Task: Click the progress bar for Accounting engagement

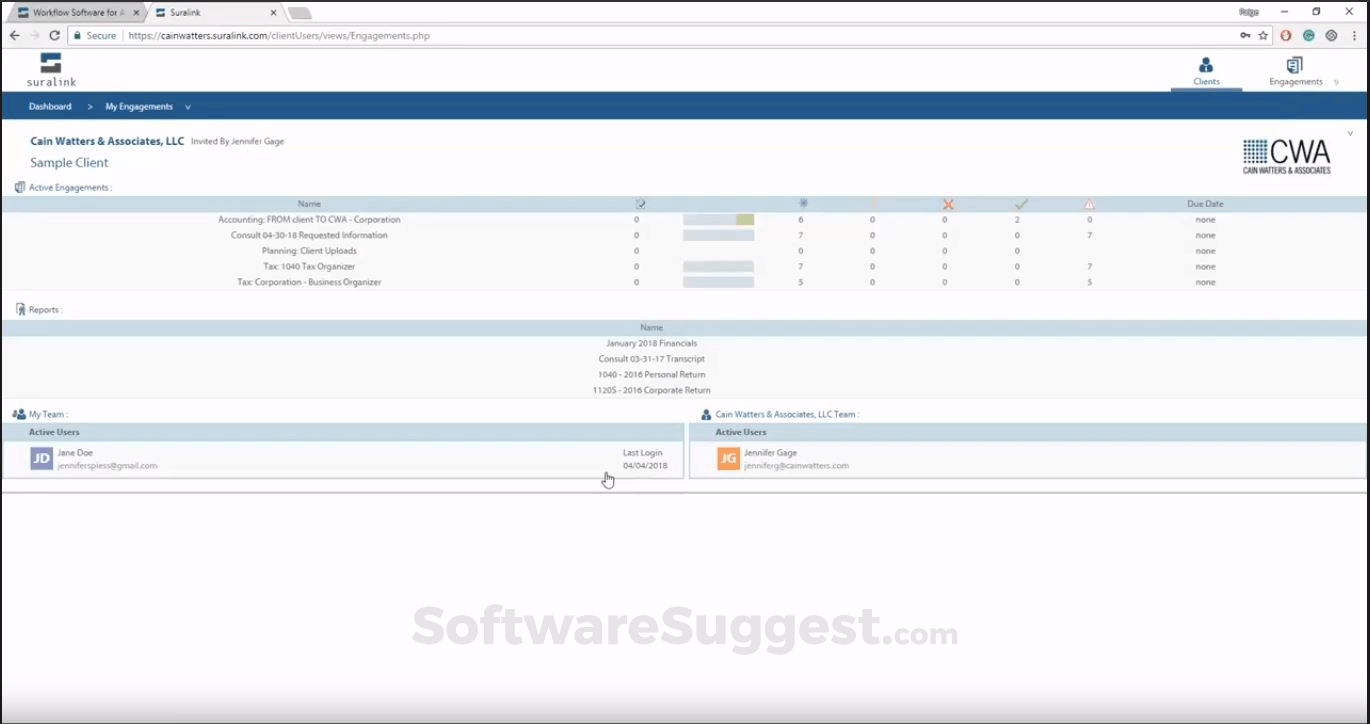Action: (x=718, y=219)
